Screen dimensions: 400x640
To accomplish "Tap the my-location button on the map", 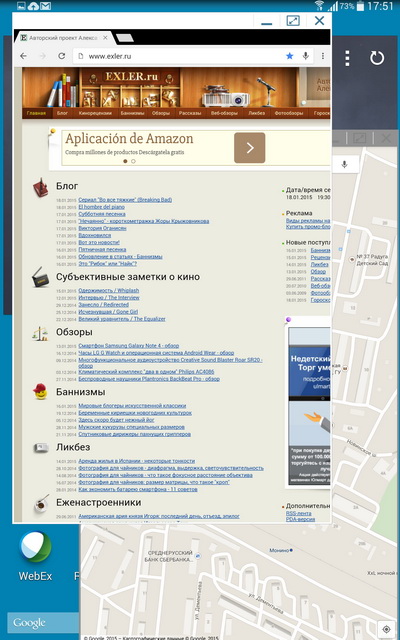I will [386, 629].
